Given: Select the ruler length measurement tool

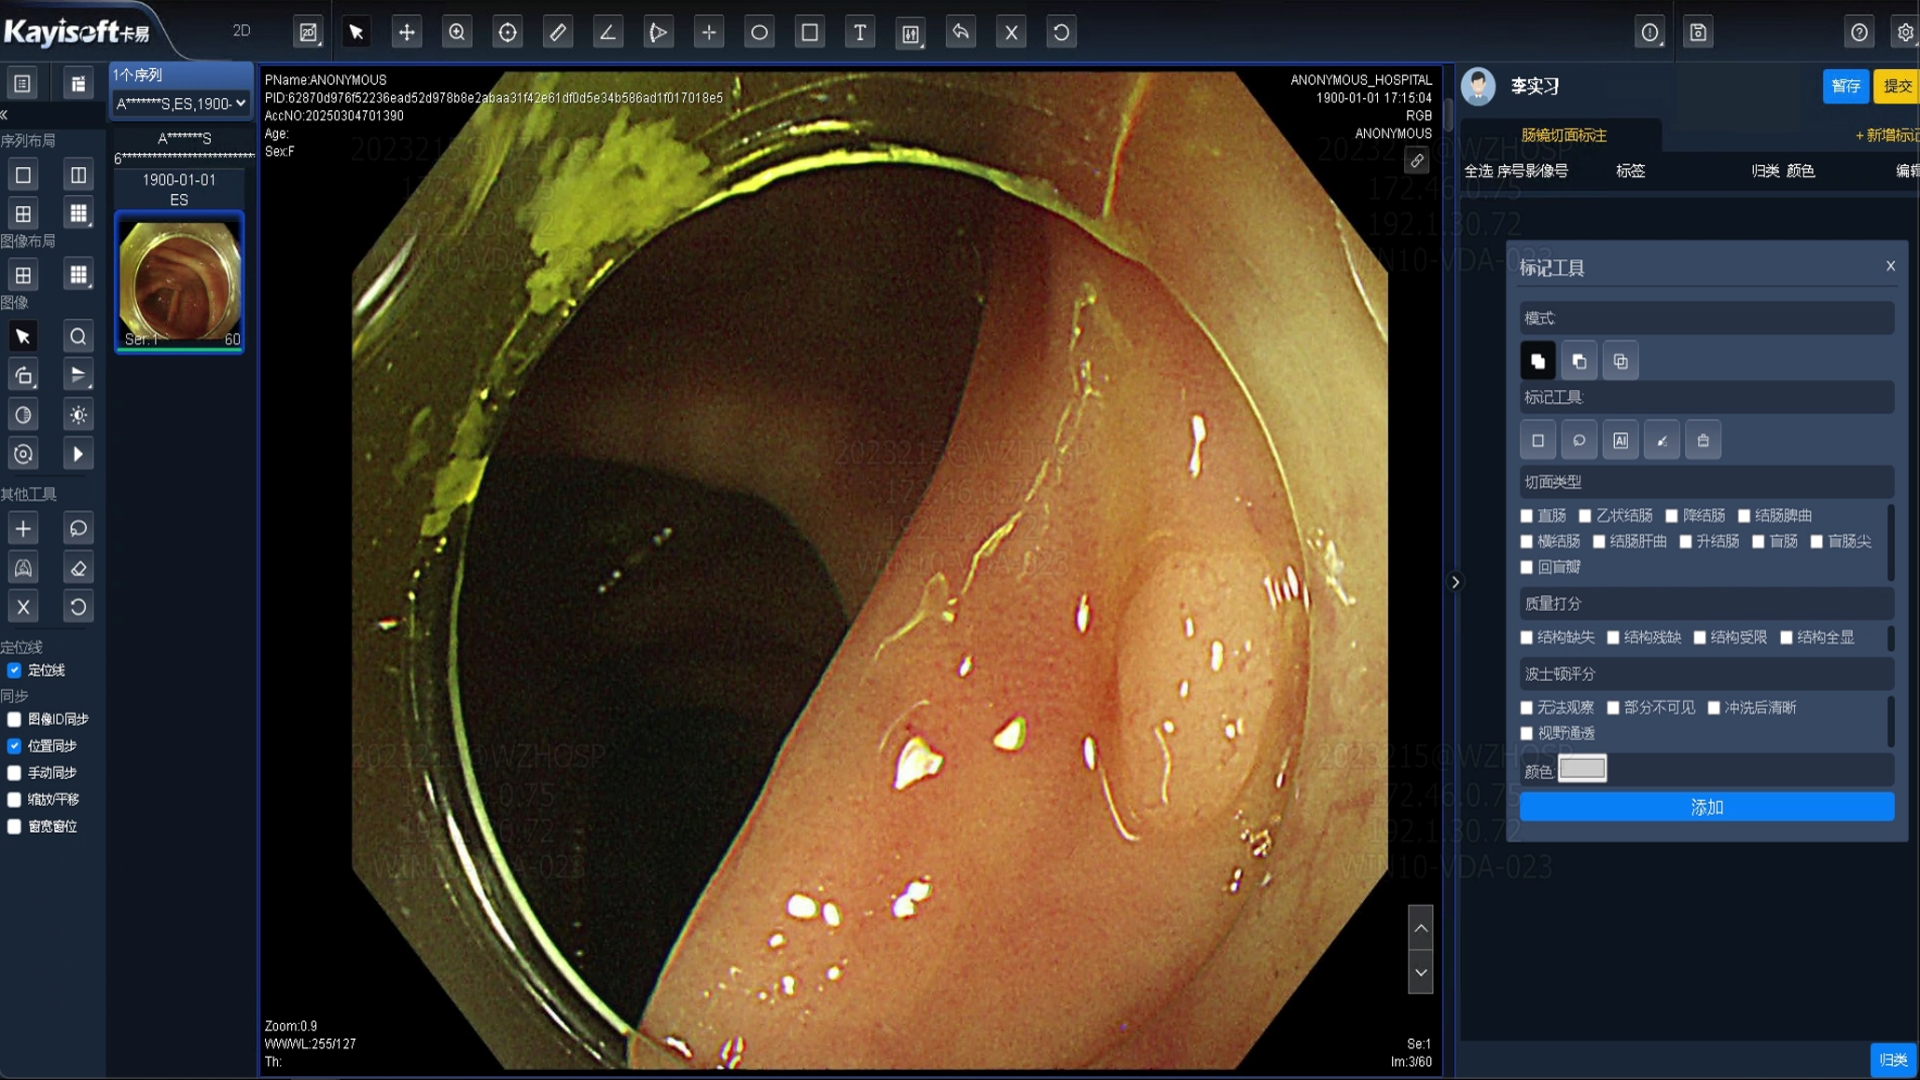Looking at the screenshot, I should point(557,32).
